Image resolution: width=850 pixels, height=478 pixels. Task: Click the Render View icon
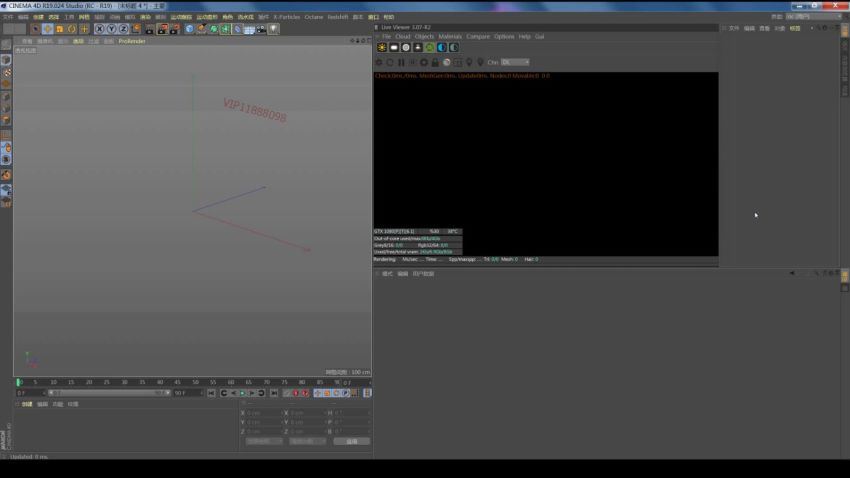click(149, 29)
